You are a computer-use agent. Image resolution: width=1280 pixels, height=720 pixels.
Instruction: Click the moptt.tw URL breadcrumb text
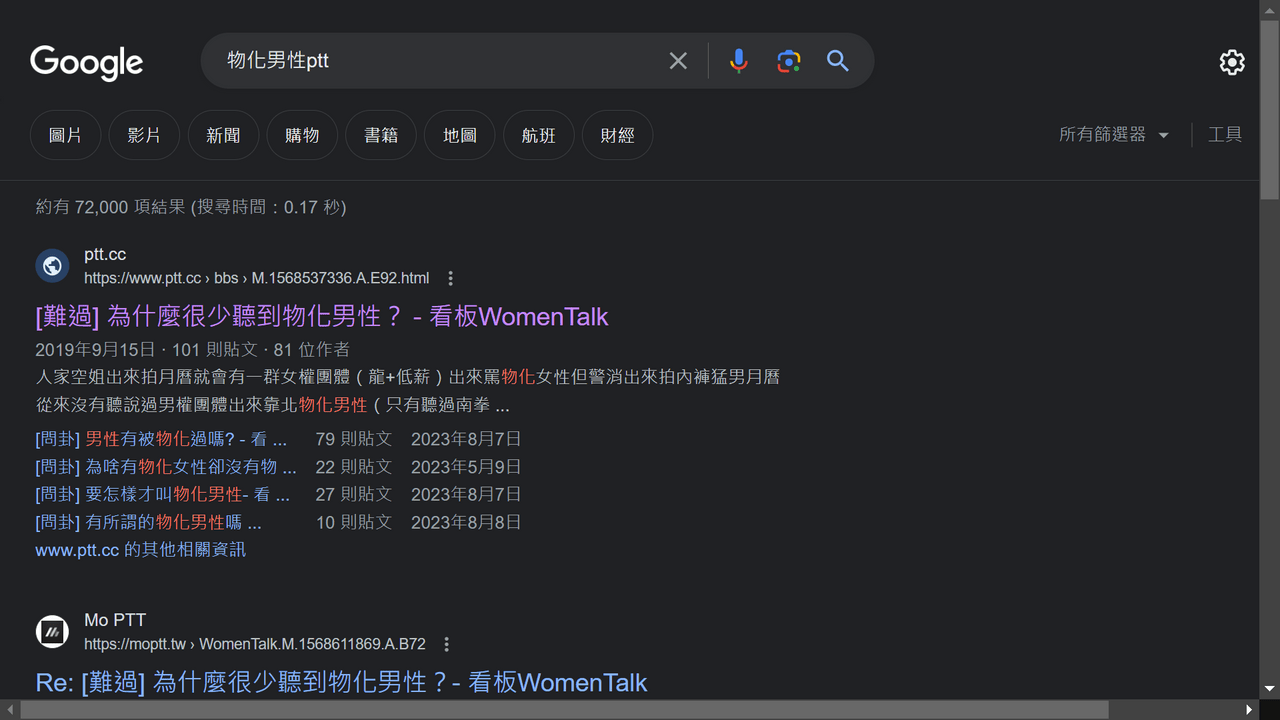[x=255, y=644]
